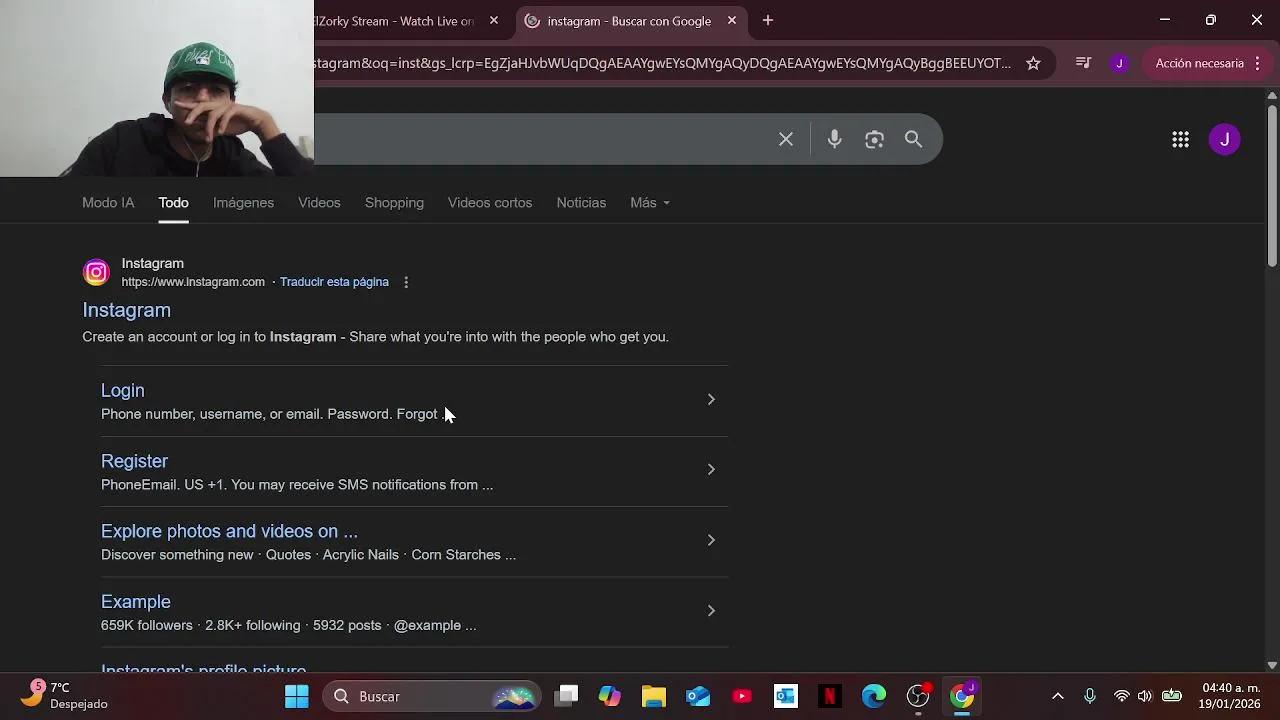The height and width of the screenshot is (720, 1280).
Task: Expand the Example sitelink chevron
Action: [711, 610]
